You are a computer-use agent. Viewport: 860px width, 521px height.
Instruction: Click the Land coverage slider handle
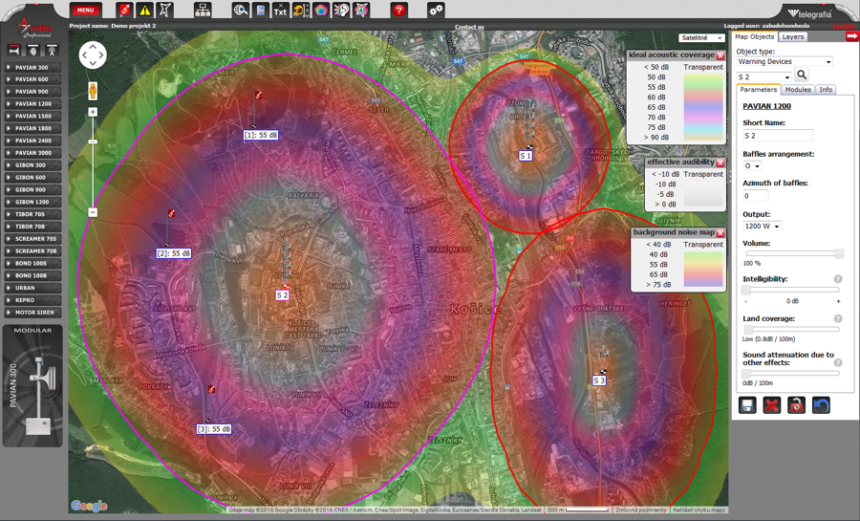pyautogui.click(x=749, y=330)
